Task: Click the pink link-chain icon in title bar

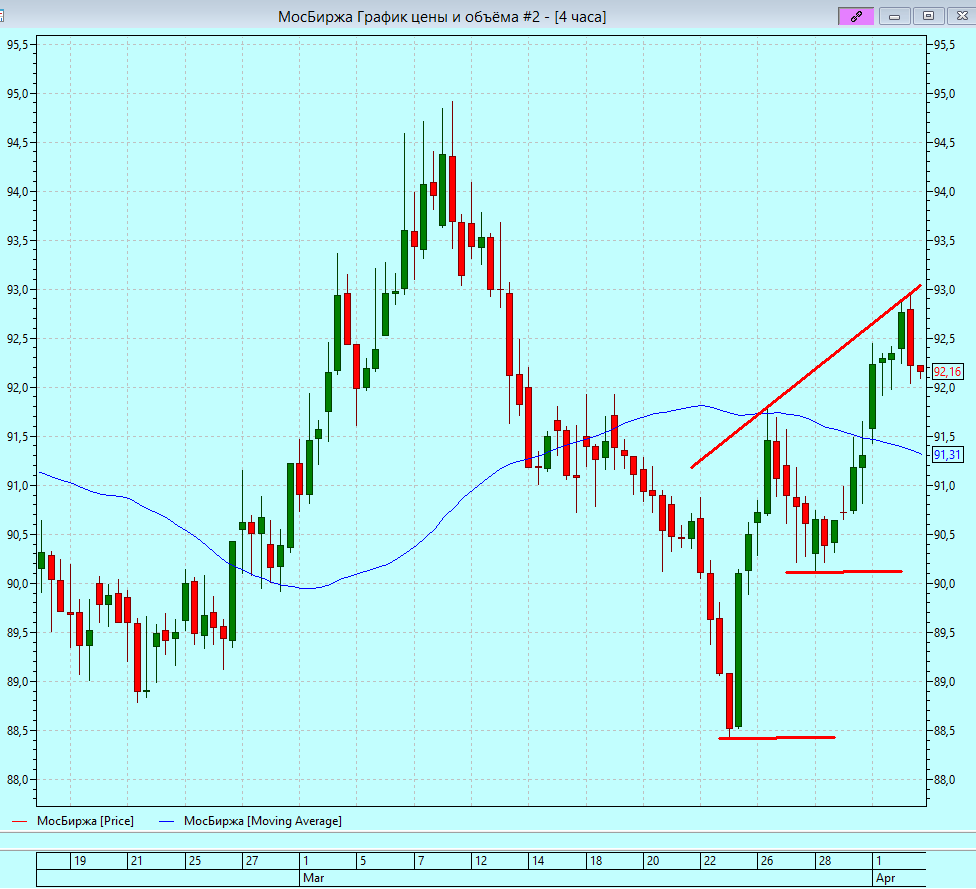Action: point(856,16)
